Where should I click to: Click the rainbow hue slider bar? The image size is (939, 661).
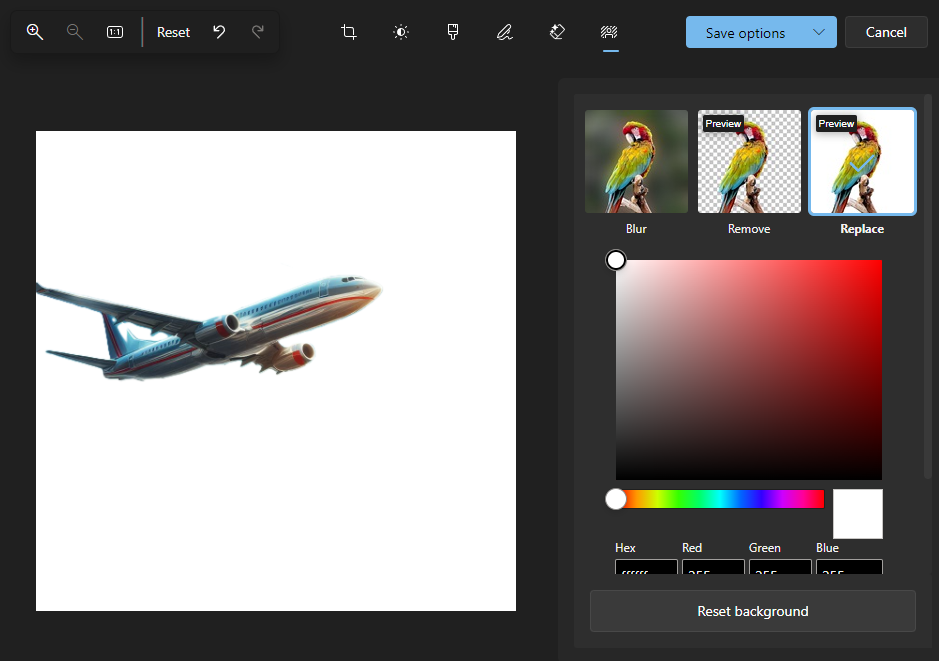pyautogui.click(x=720, y=499)
